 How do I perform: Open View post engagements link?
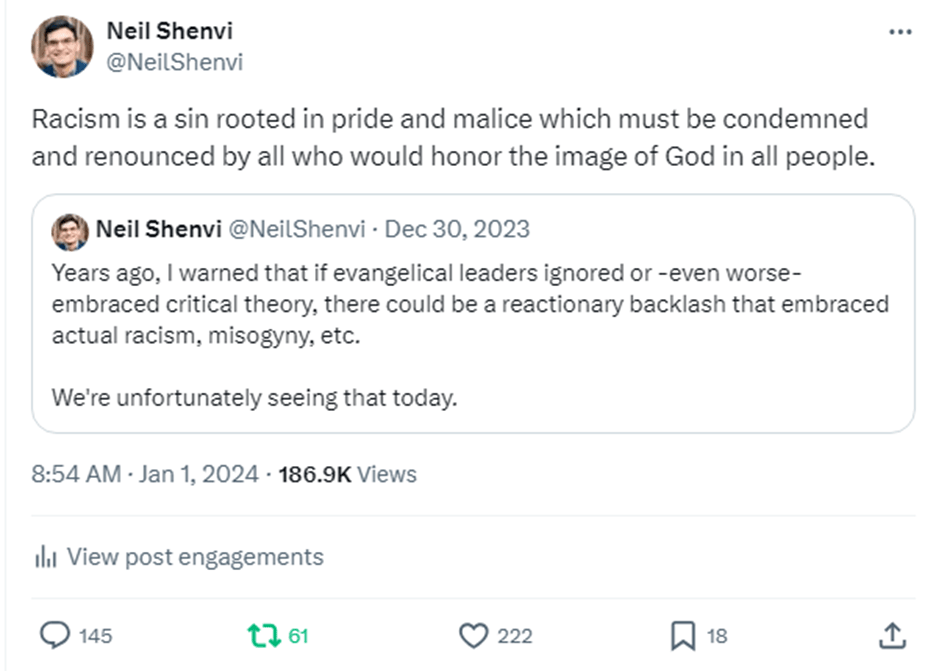[x=195, y=557]
